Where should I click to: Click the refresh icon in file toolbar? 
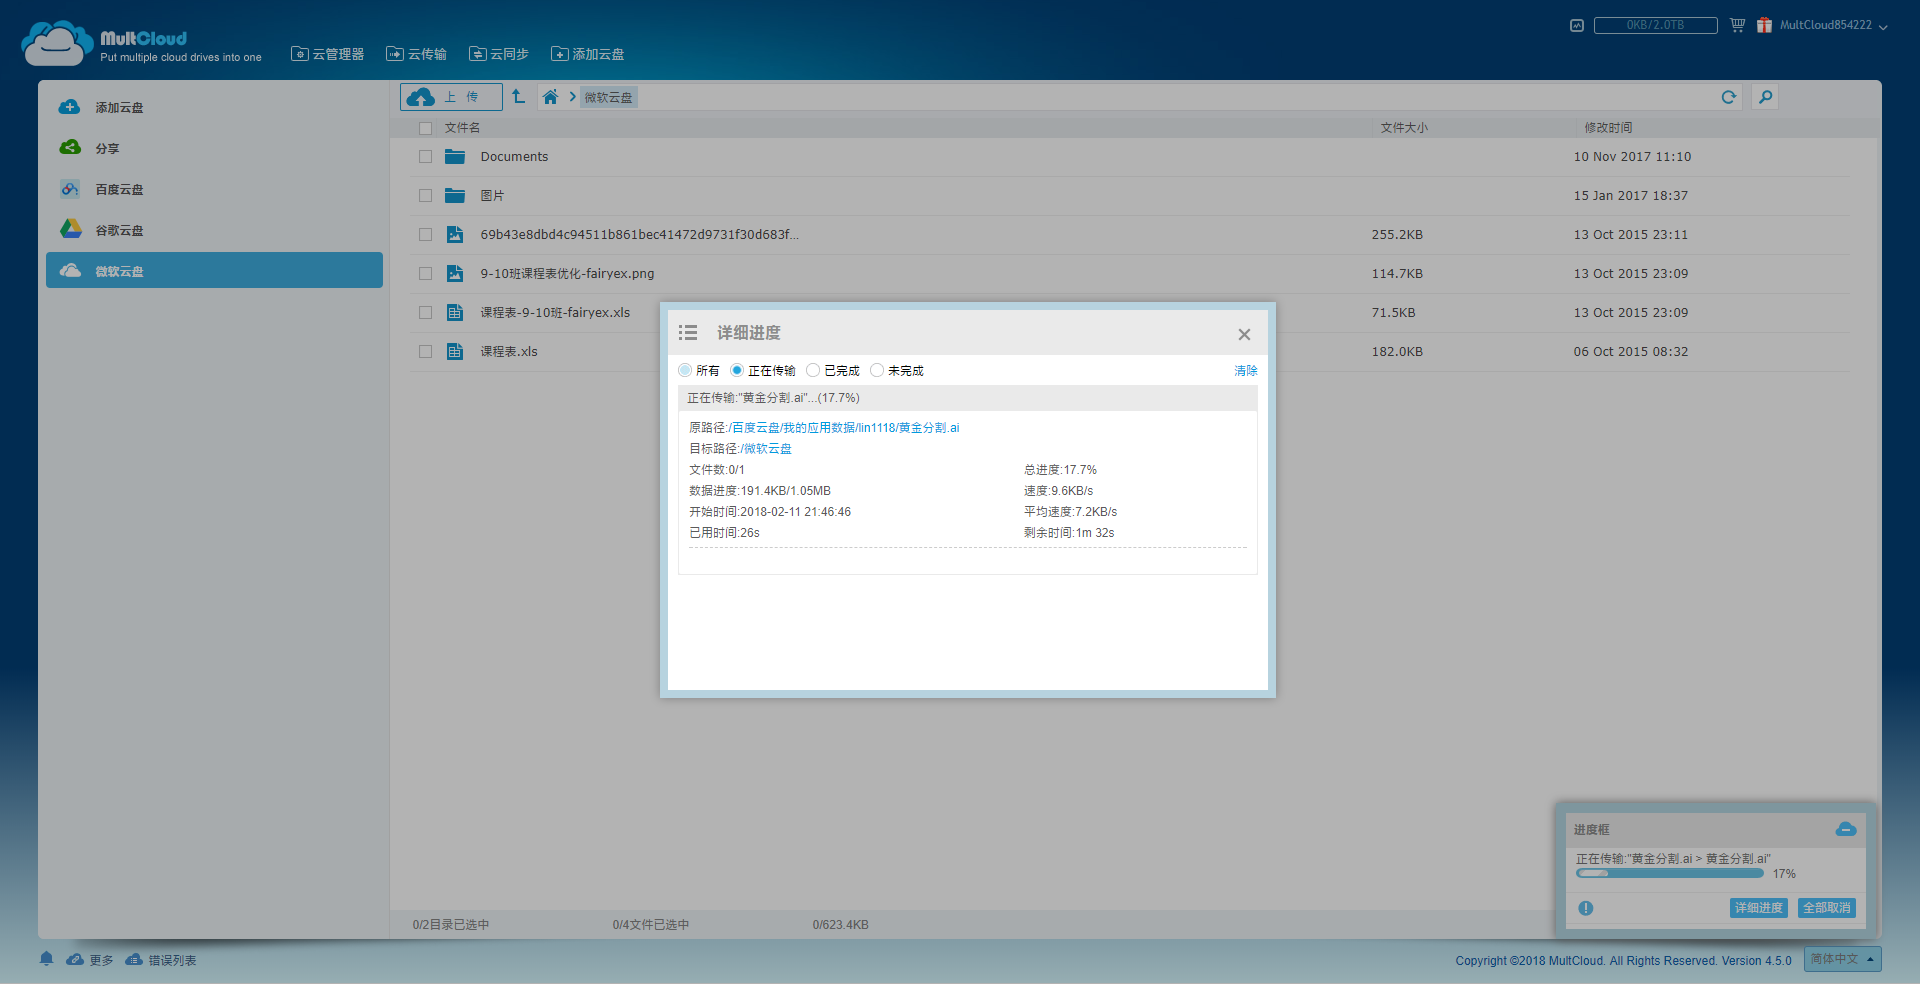[1728, 97]
